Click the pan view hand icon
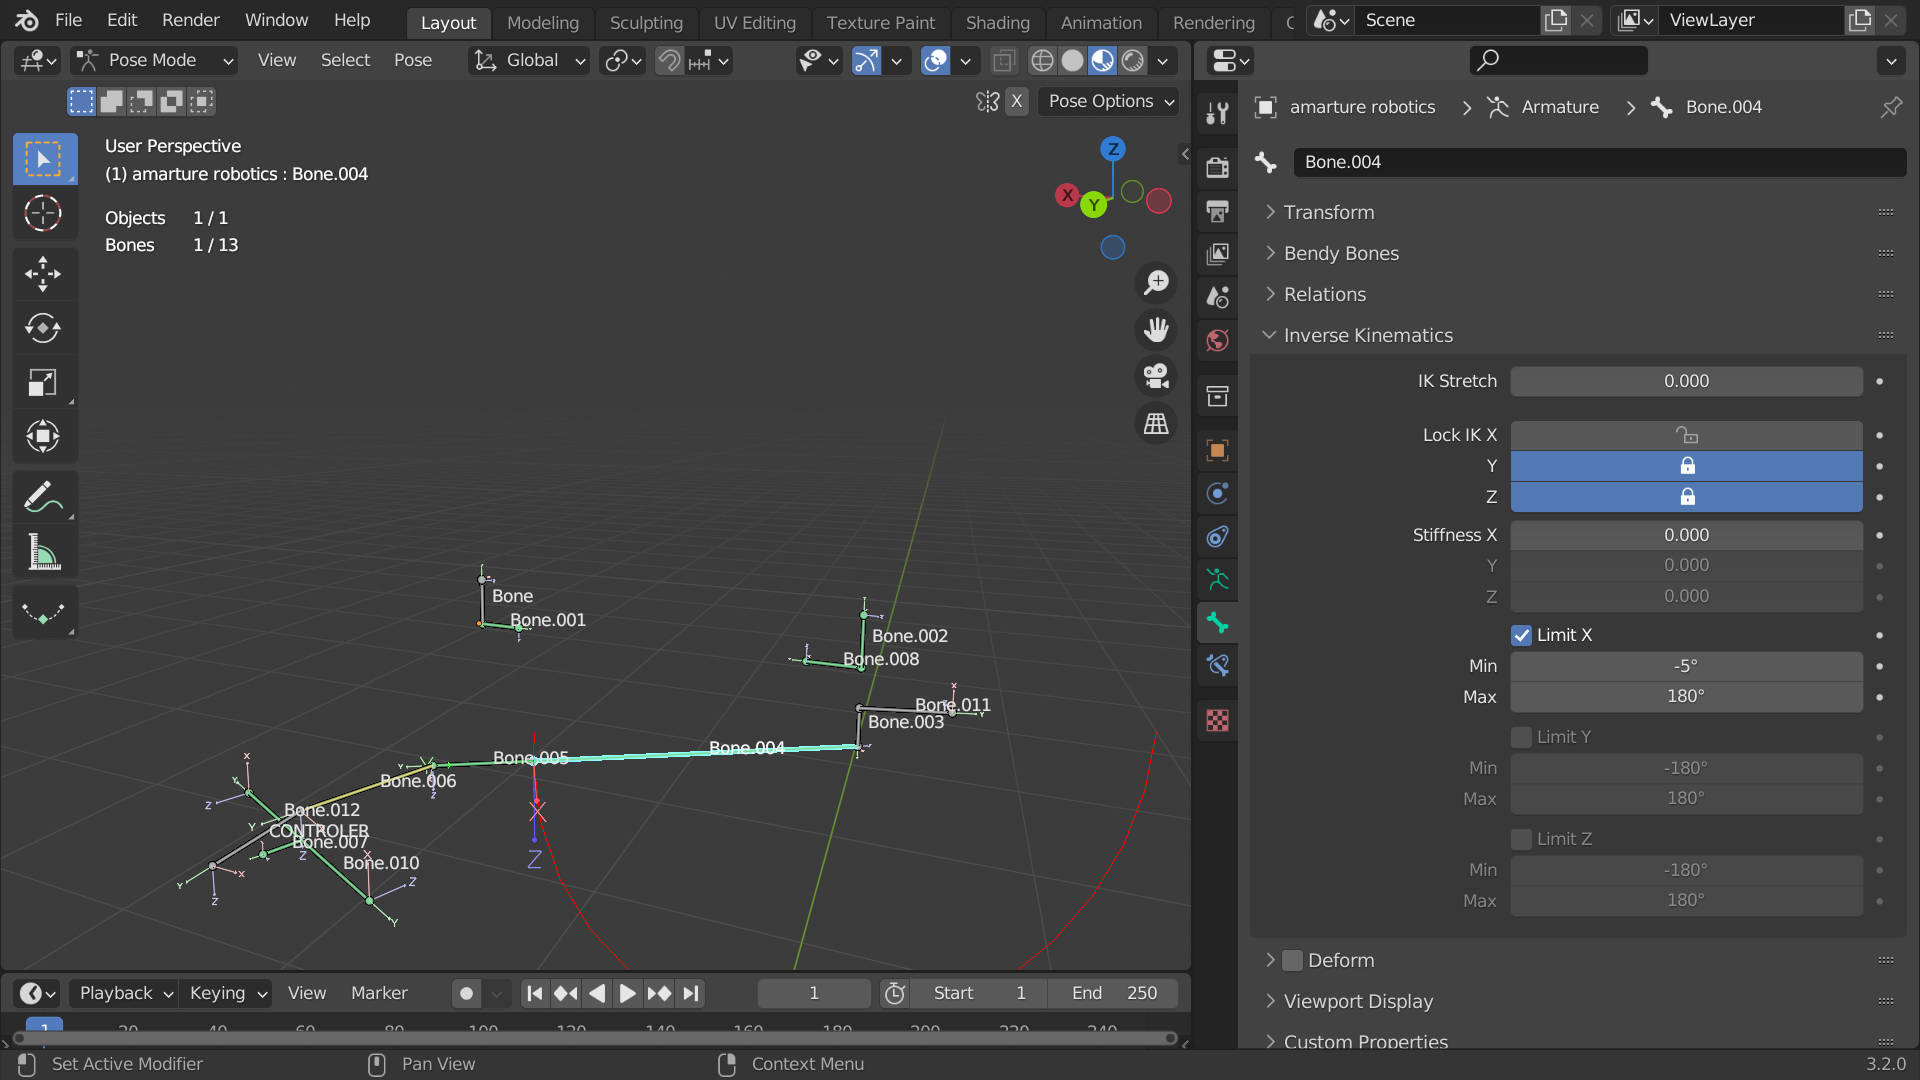 click(x=1156, y=330)
